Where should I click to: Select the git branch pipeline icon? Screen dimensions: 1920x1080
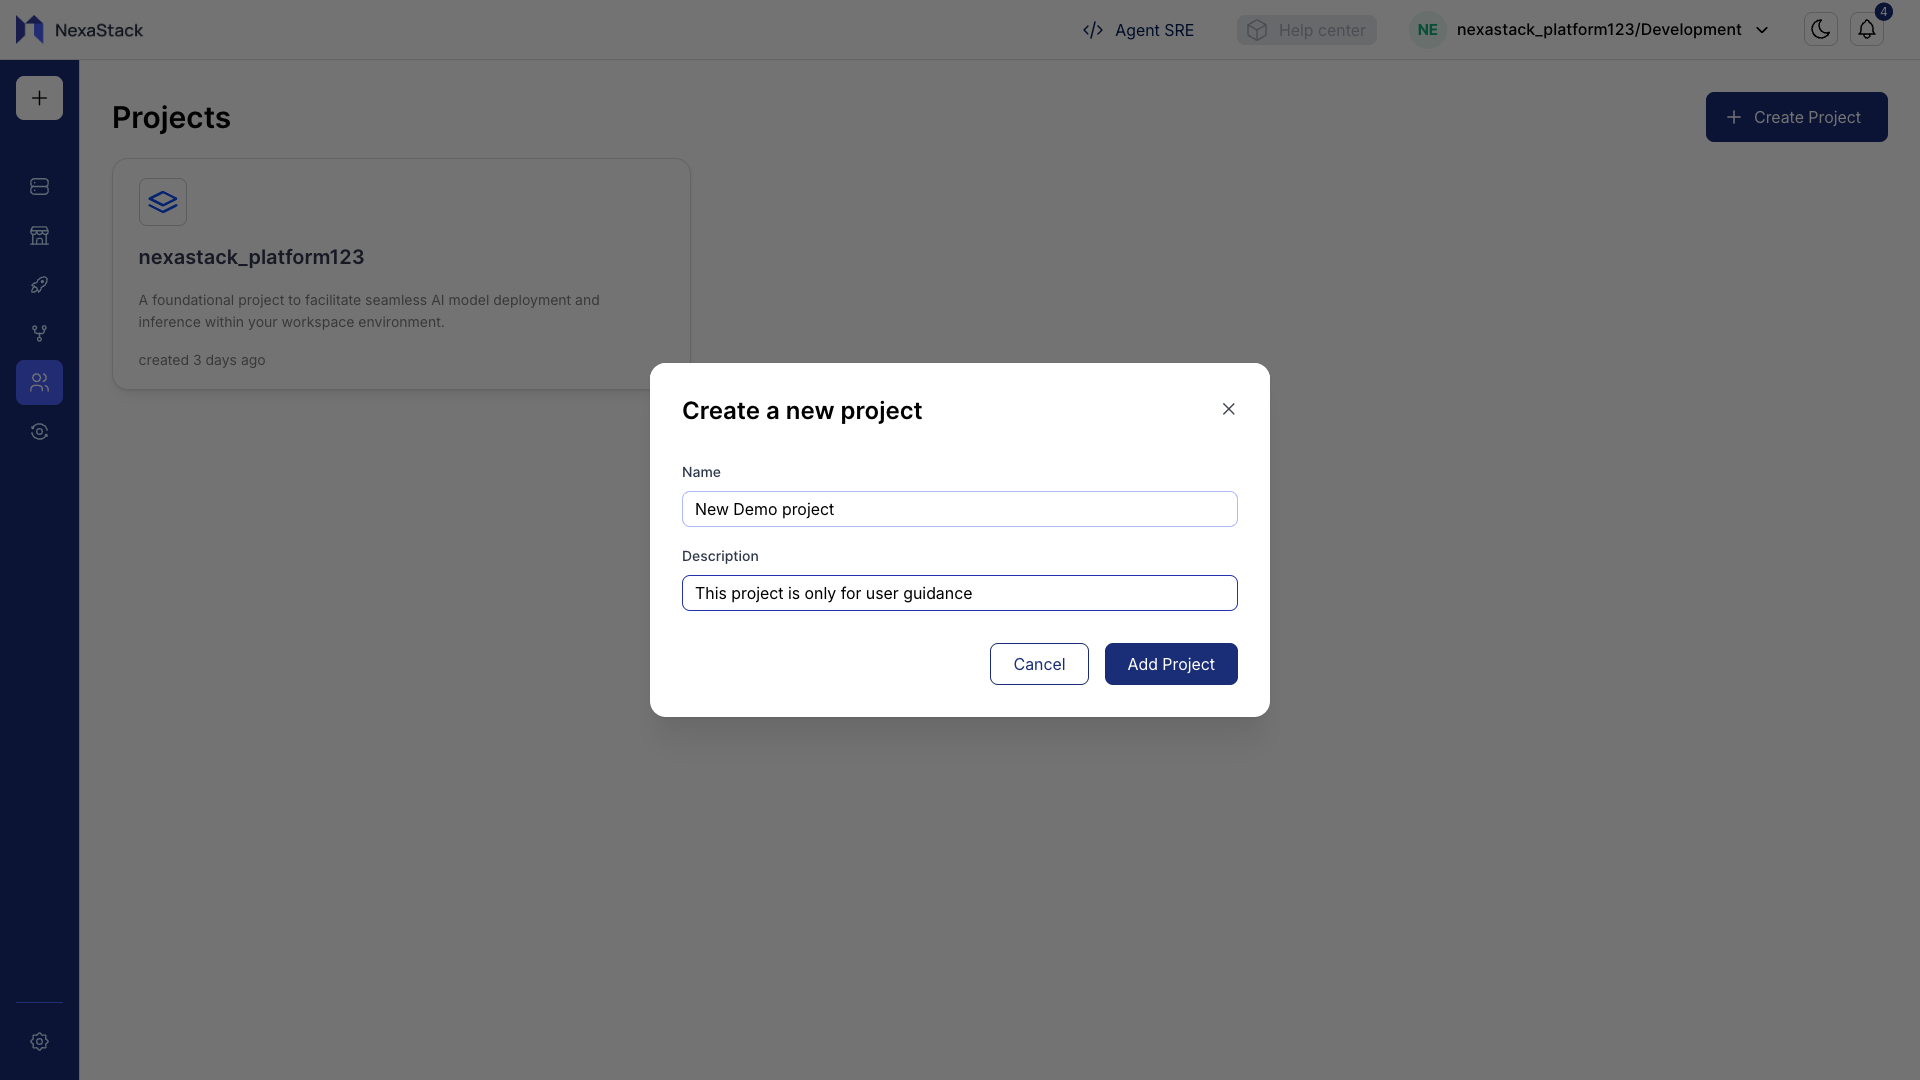click(39, 333)
